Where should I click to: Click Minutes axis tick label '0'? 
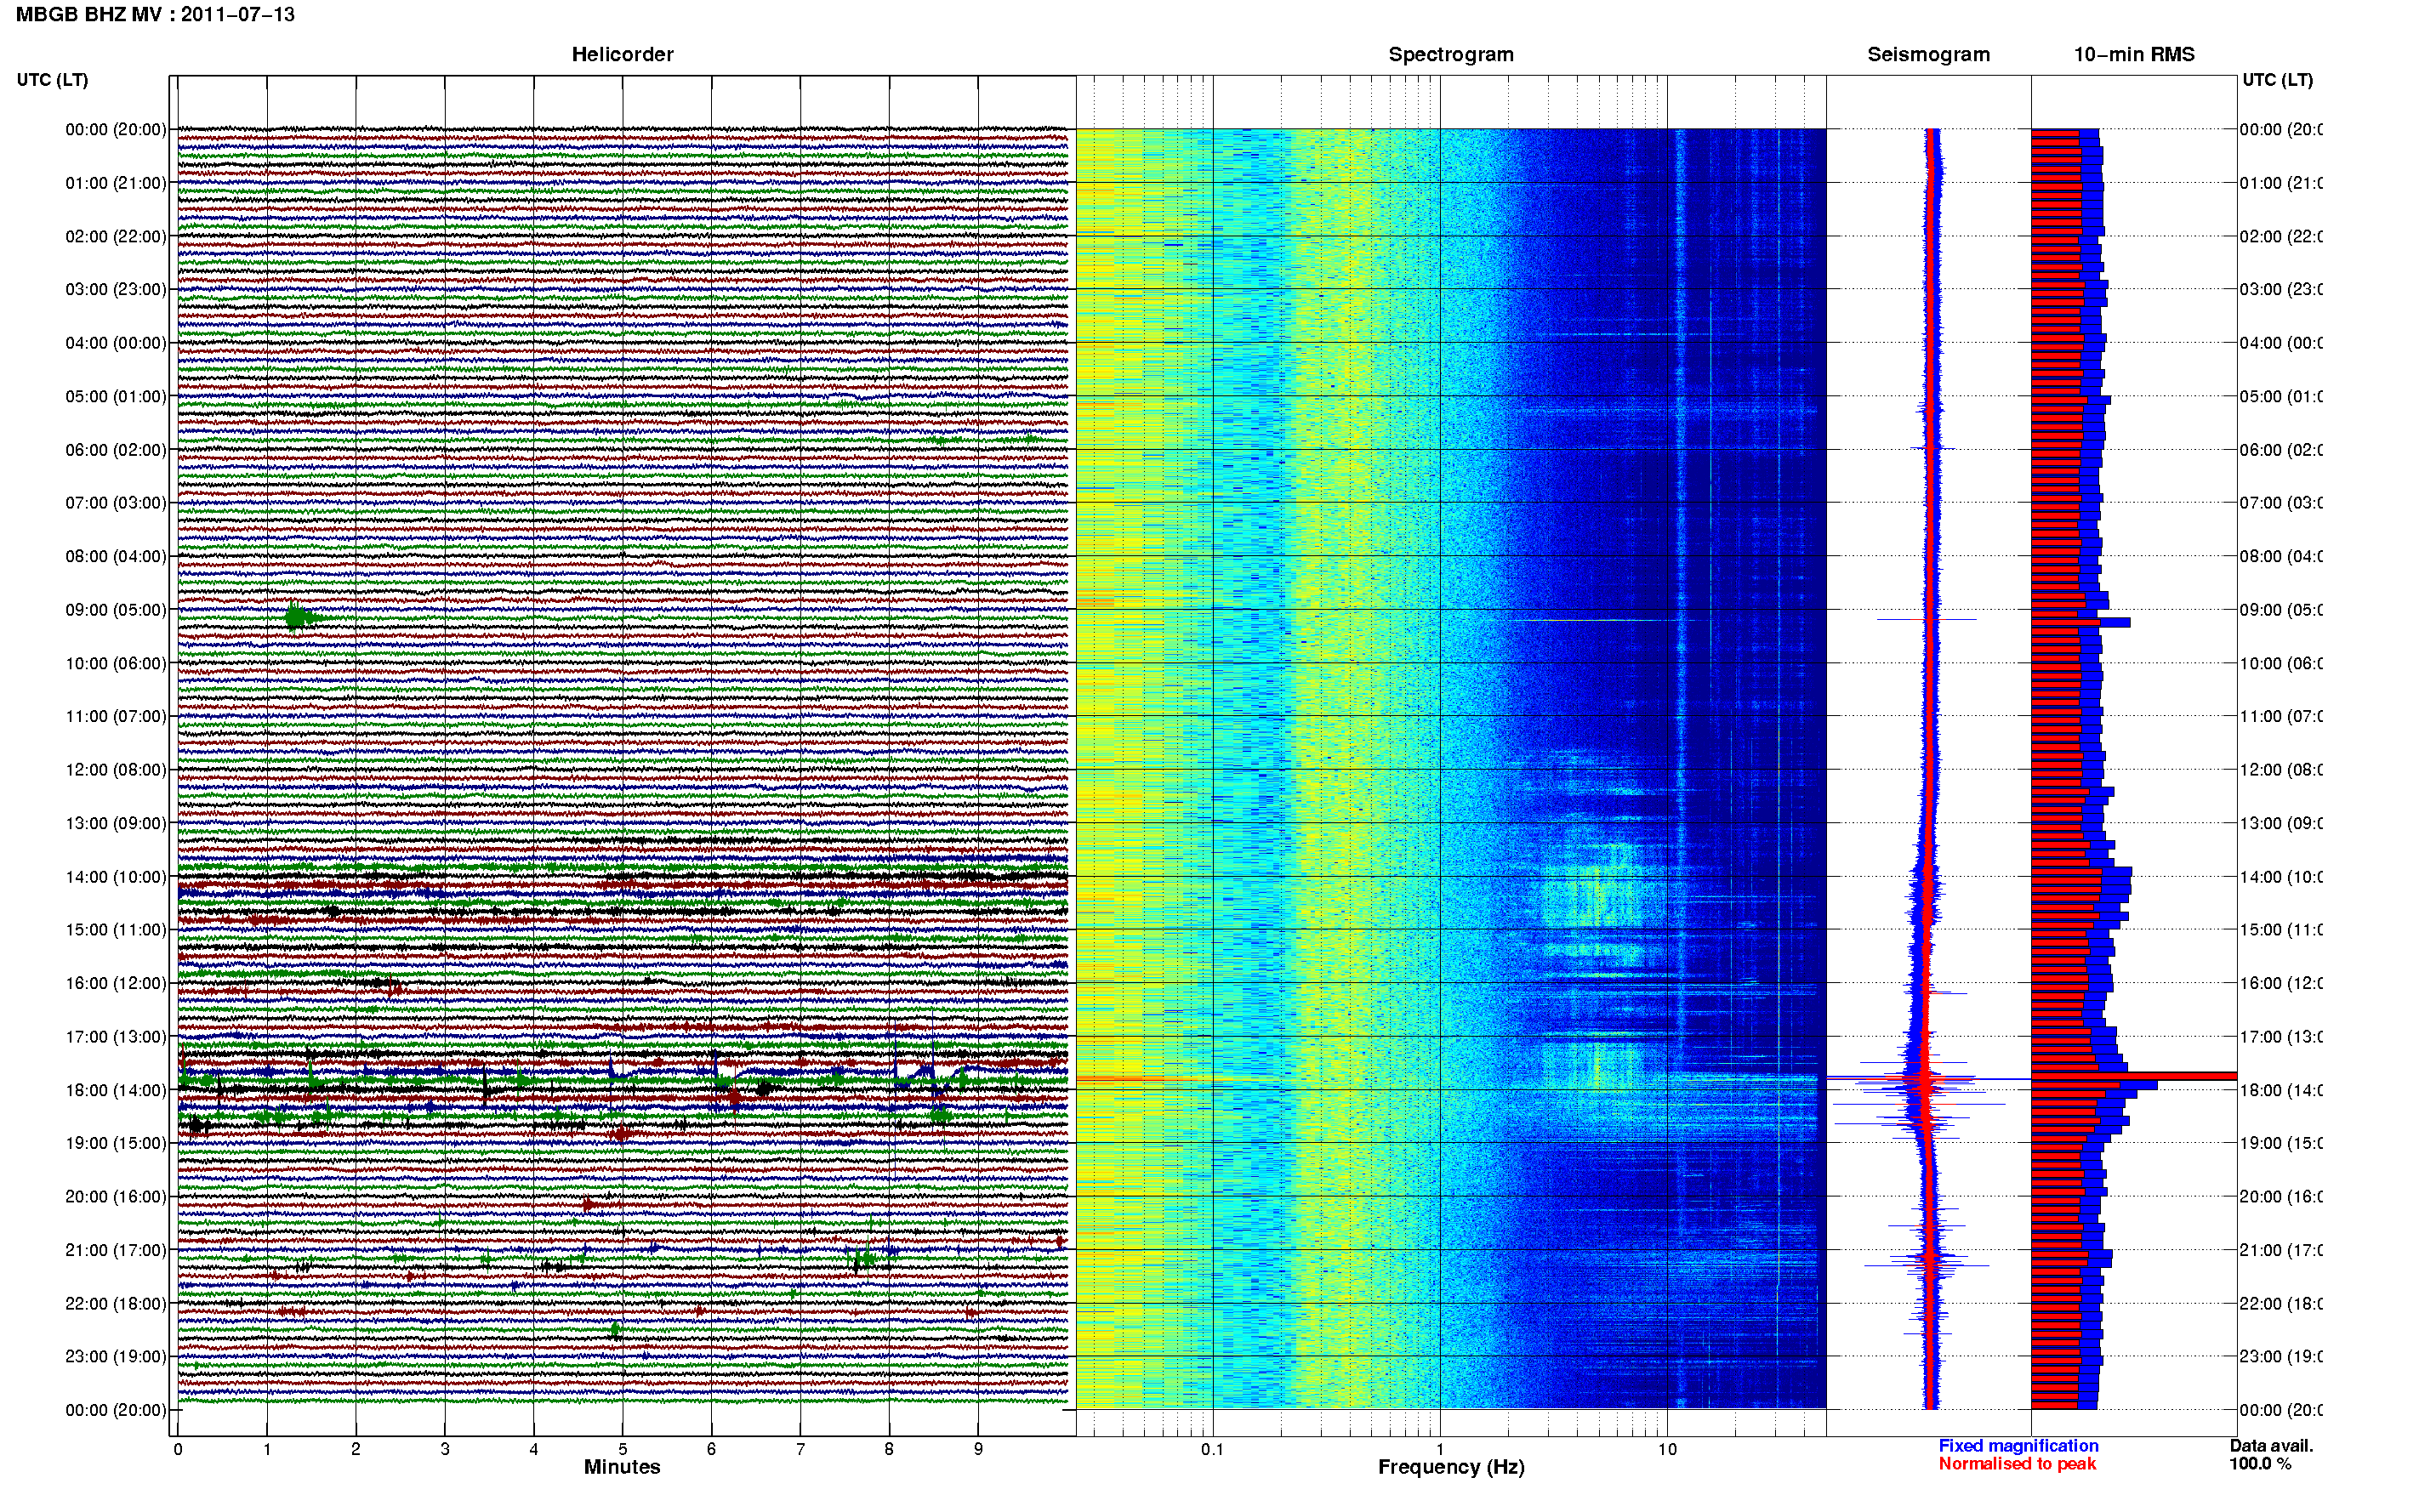click(178, 1449)
